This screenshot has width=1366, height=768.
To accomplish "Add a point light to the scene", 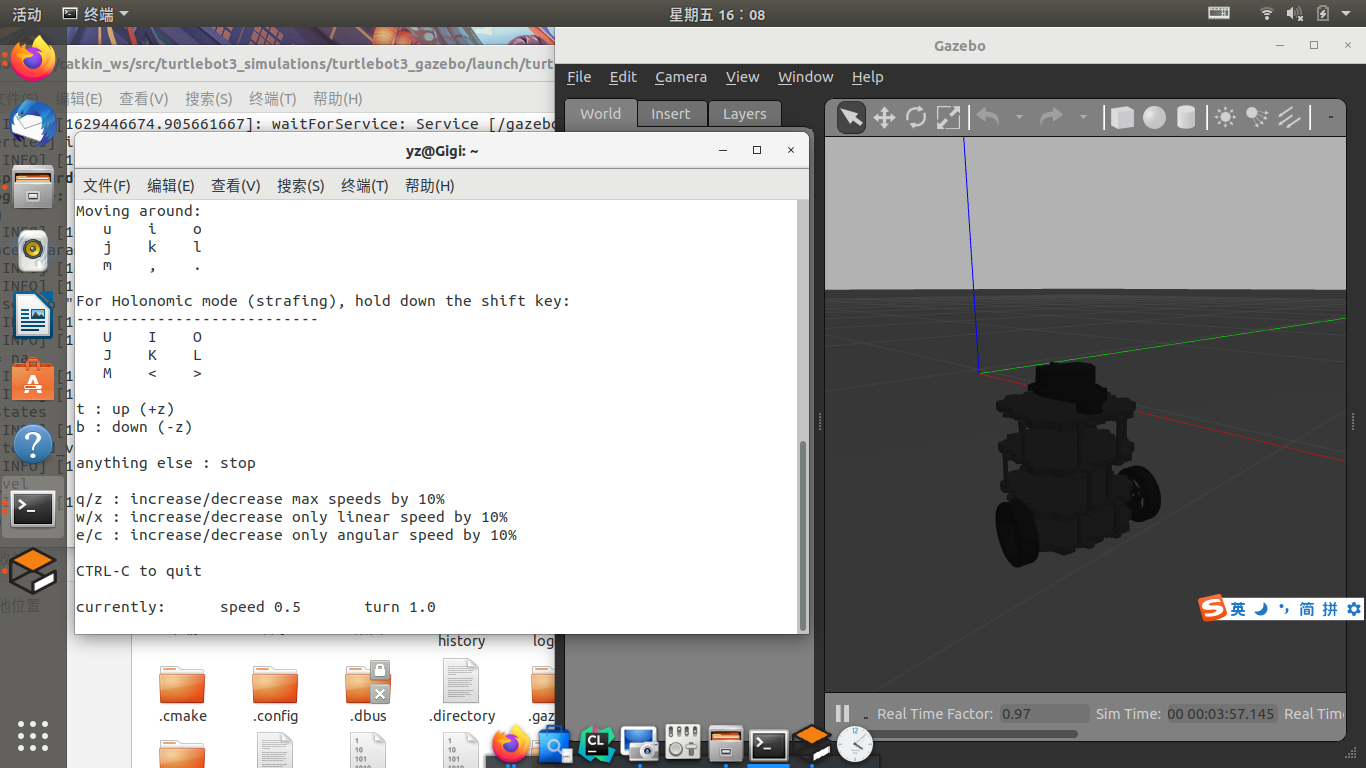I will 1225,117.
